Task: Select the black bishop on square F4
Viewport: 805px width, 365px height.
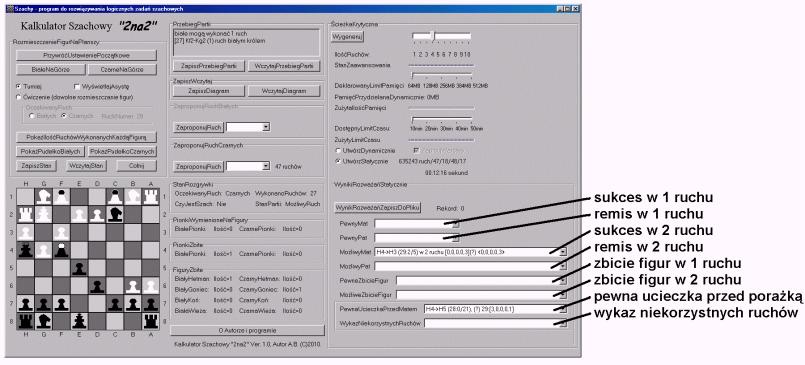Action: point(61,251)
